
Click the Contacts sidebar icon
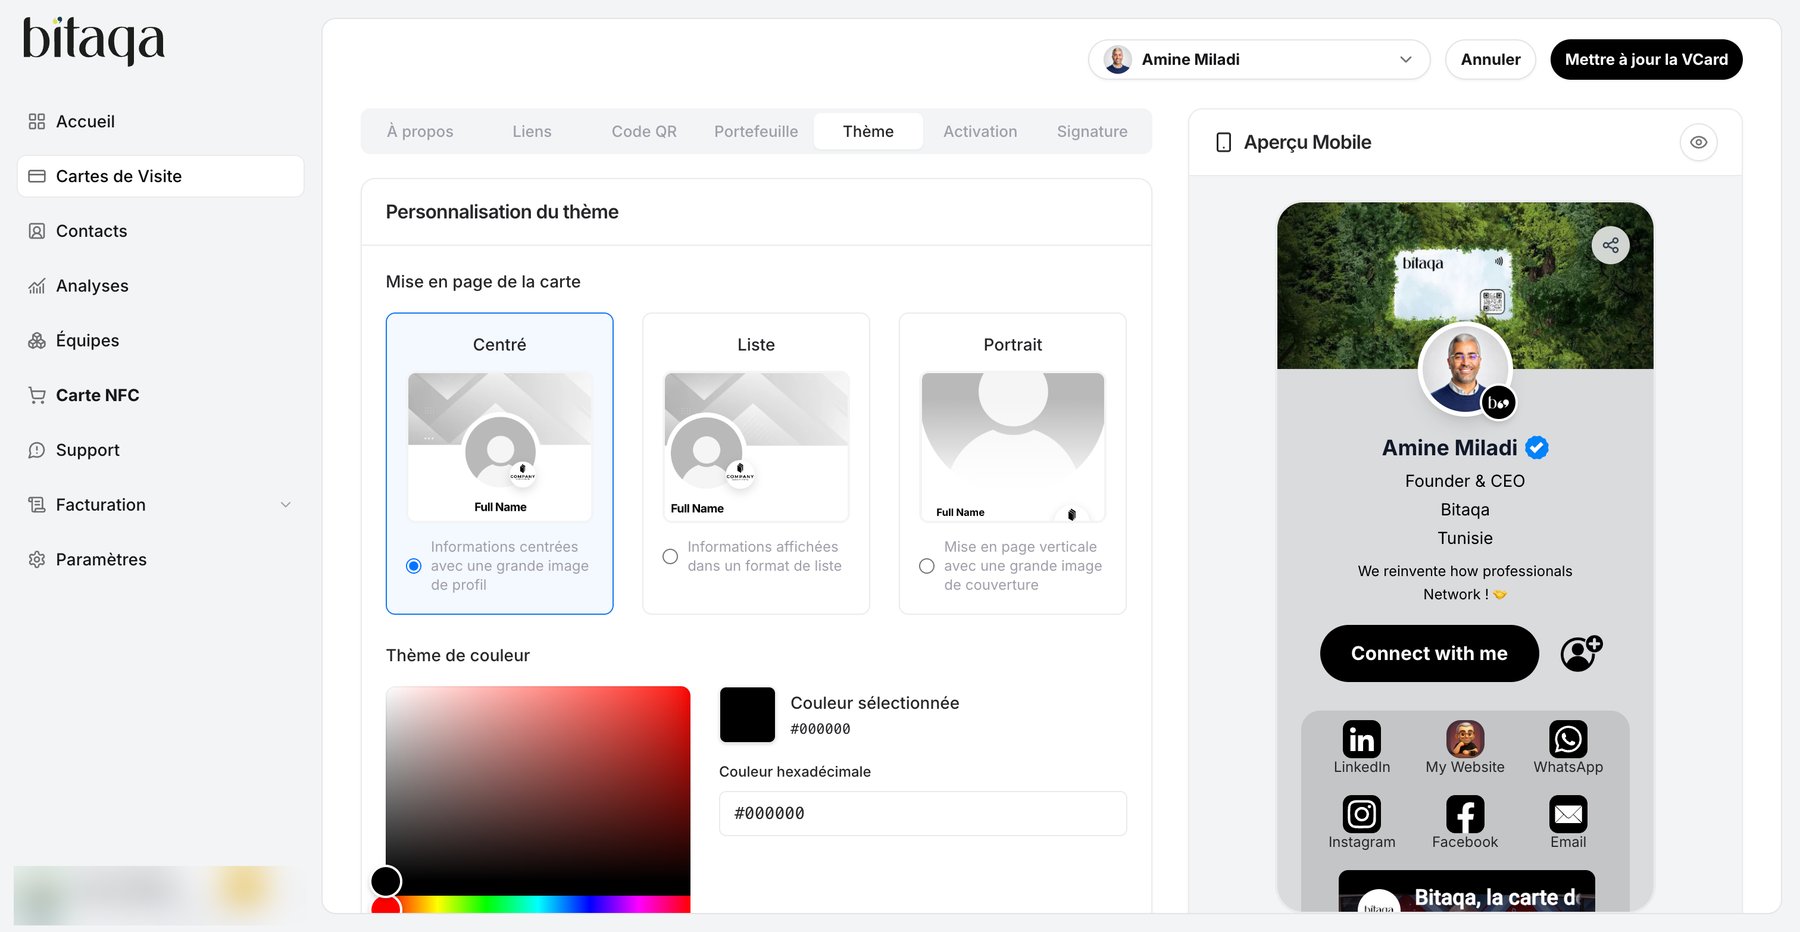(37, 231)
